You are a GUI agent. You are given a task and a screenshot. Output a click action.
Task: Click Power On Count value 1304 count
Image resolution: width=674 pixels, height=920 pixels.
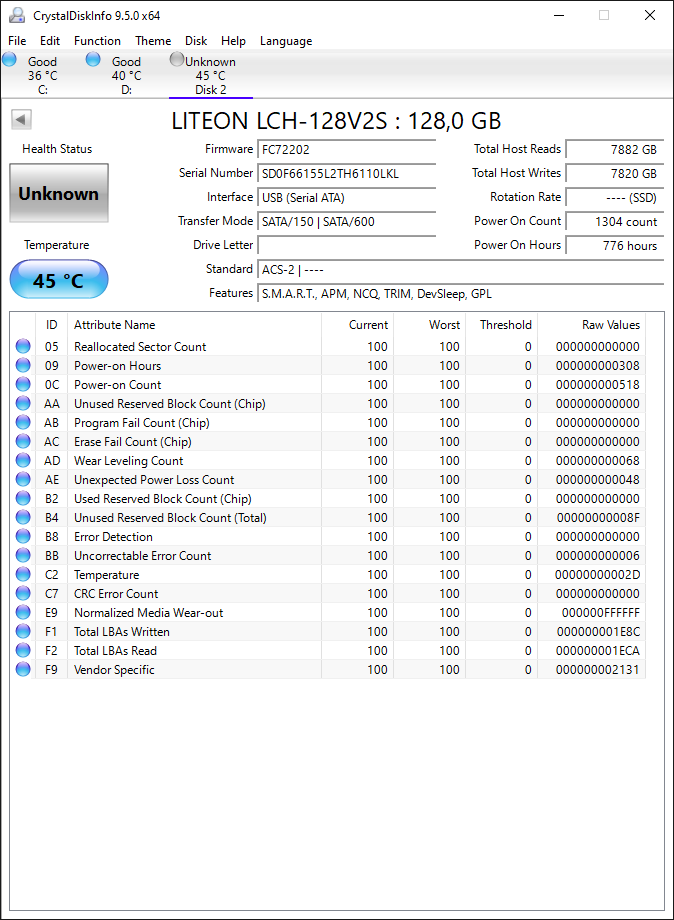tap(615, 222)
